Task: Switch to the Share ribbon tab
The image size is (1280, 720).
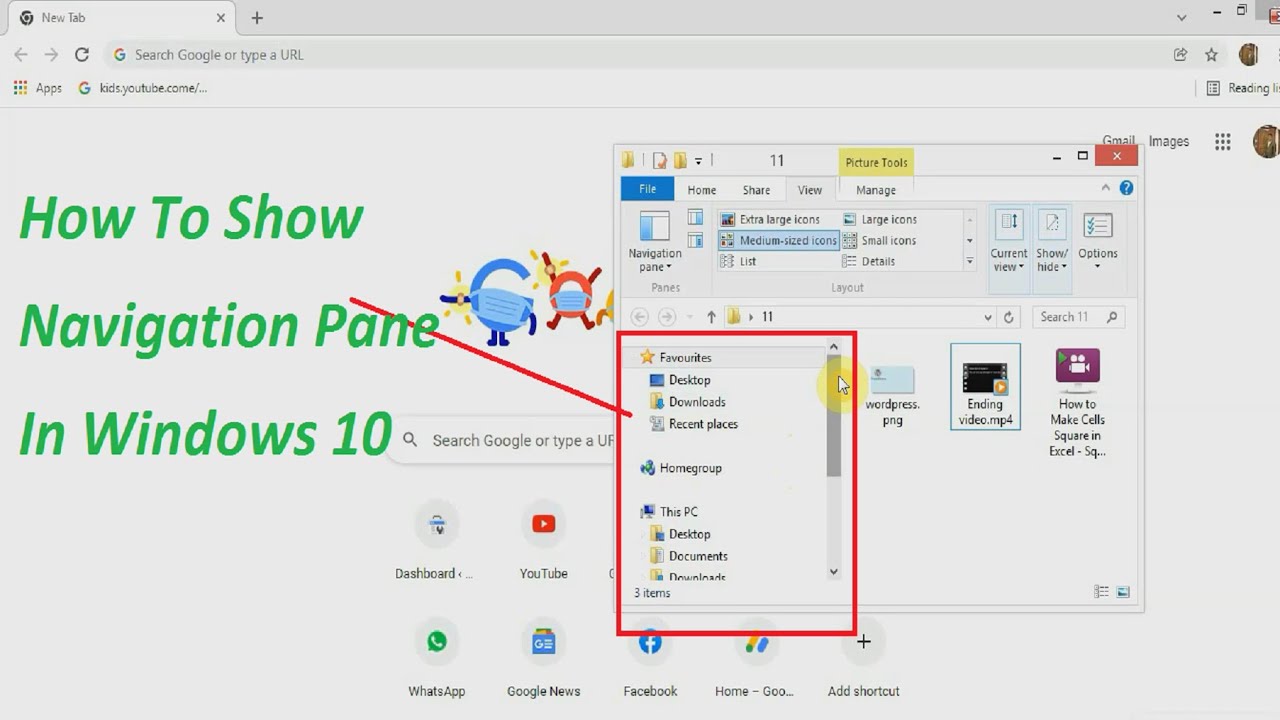Action: [756, 190]
